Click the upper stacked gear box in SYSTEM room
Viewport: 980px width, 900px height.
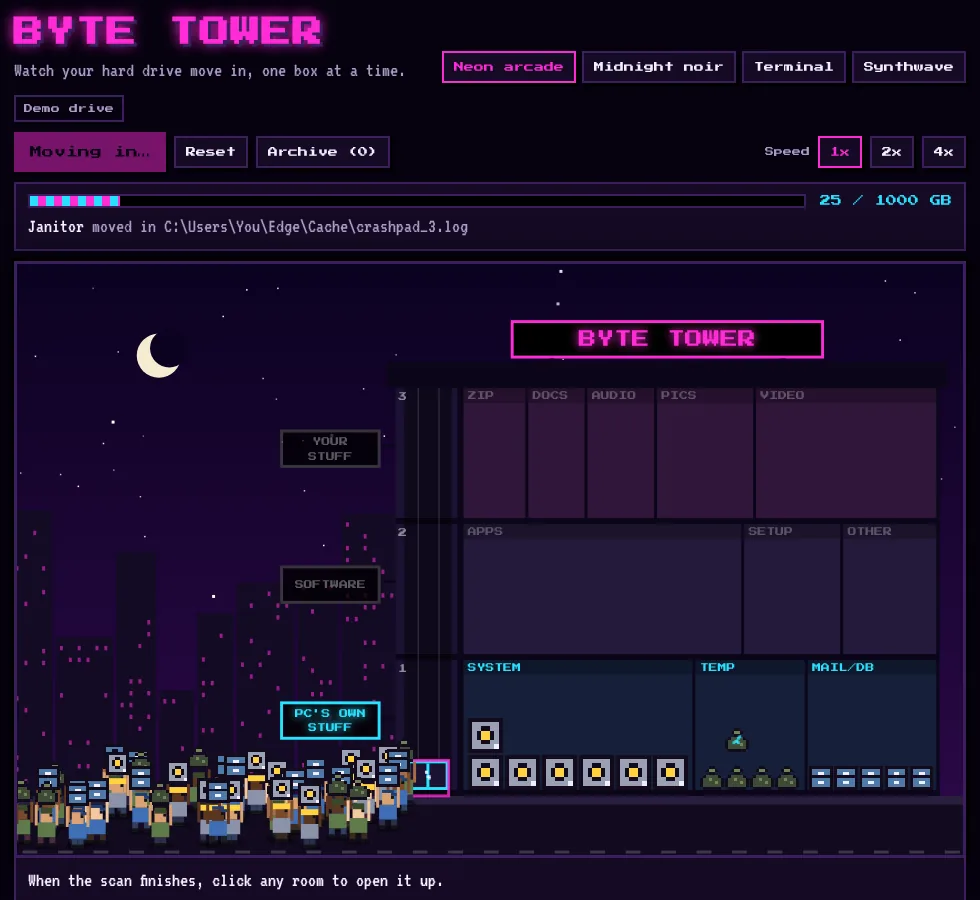pos(485,736)
